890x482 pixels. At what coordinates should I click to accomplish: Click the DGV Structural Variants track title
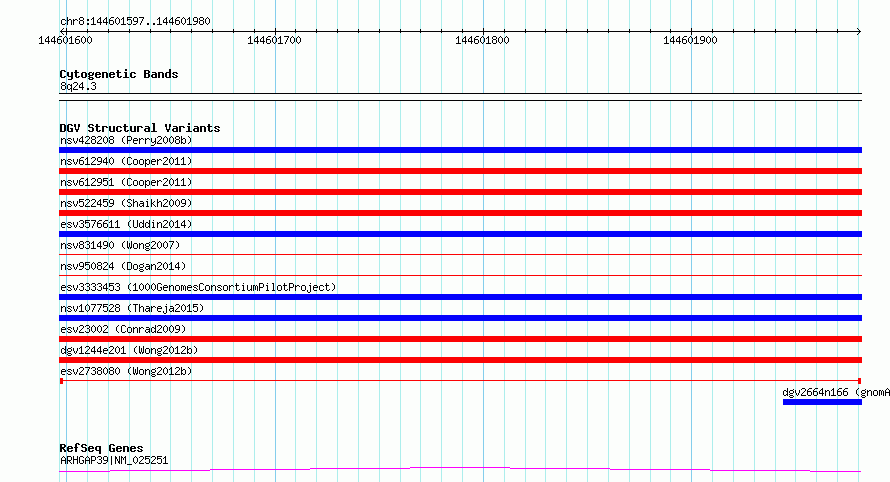click(140, 128)
